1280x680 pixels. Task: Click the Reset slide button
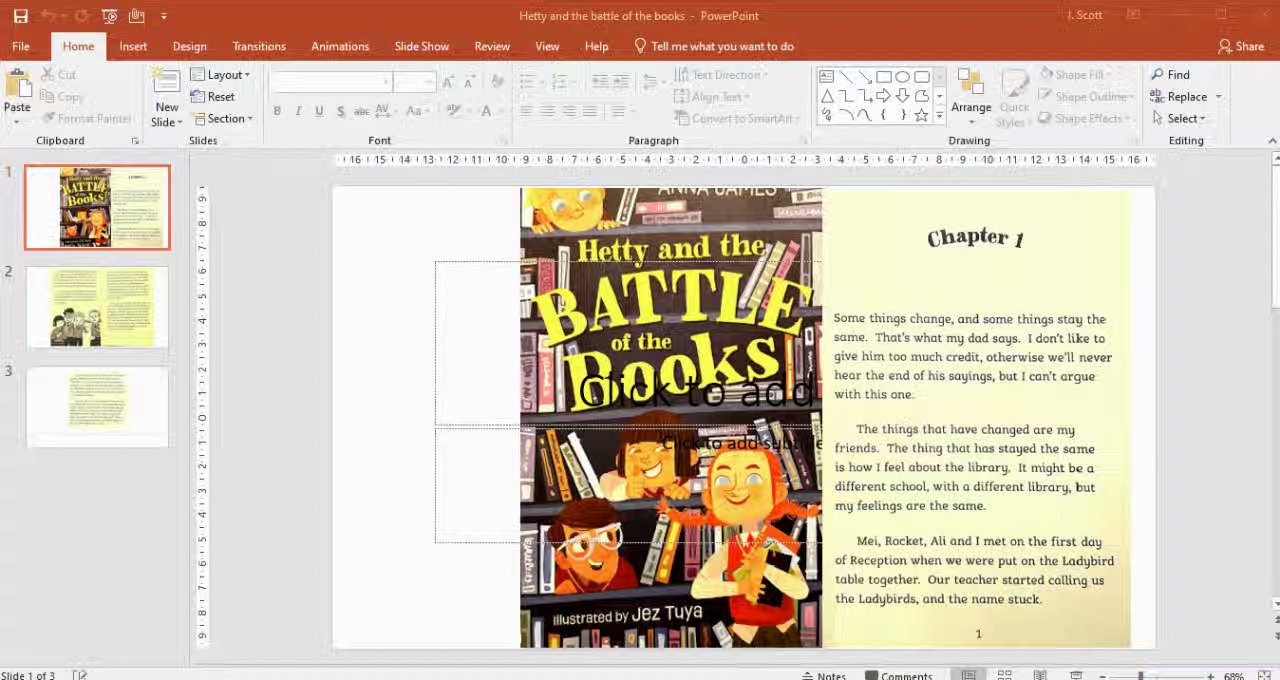pyautogui.click(x=212, y=97)
